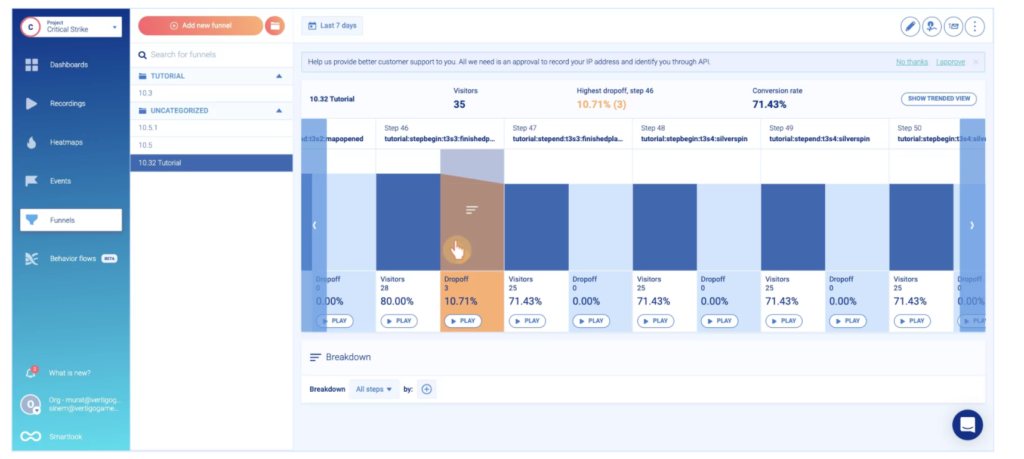1024x459 pixels.
Task: Open the organization account avatar
Action: click(31, 404)
